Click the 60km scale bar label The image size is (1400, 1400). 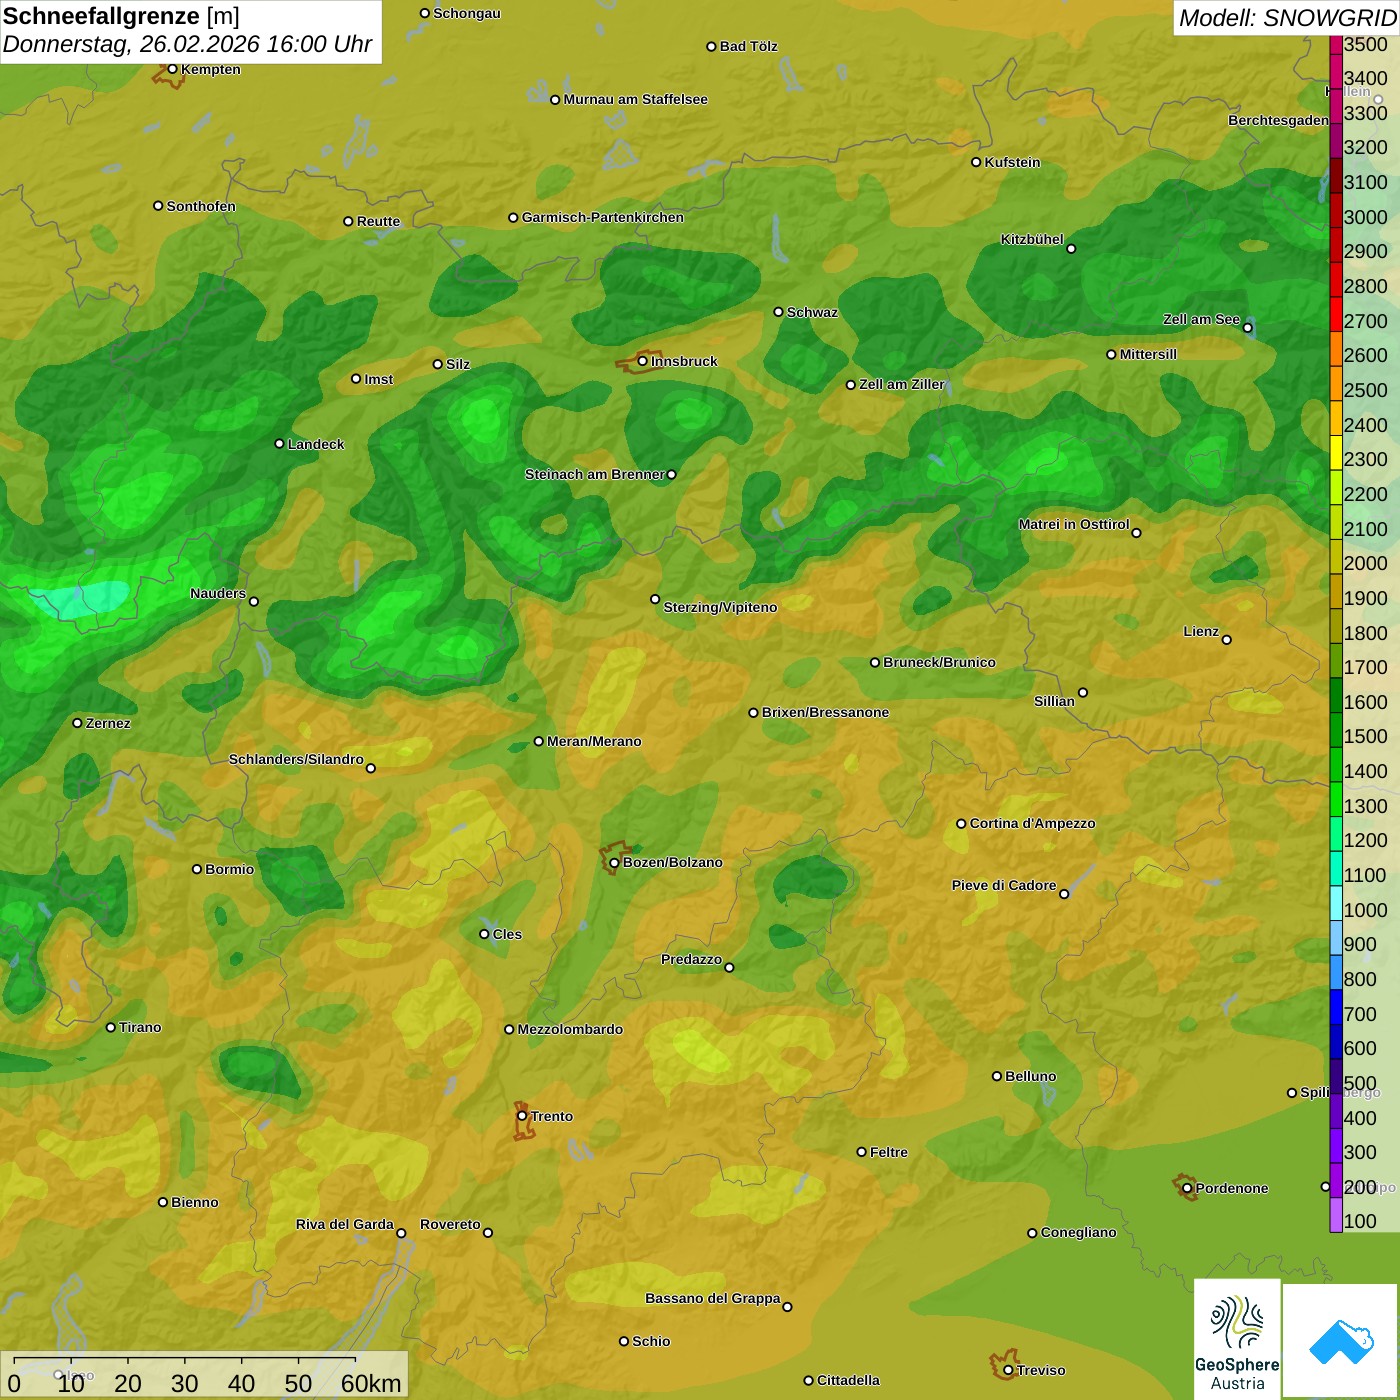[371, 1383]
